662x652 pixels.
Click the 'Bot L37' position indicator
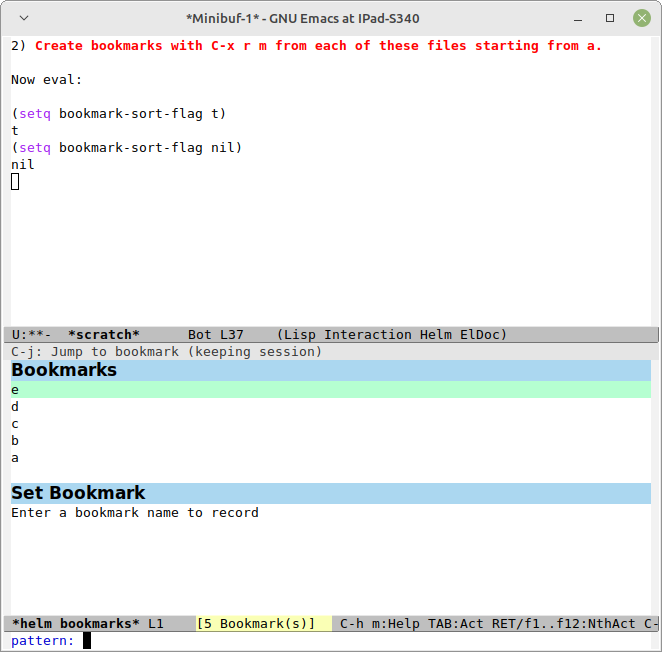pos(216,334)
